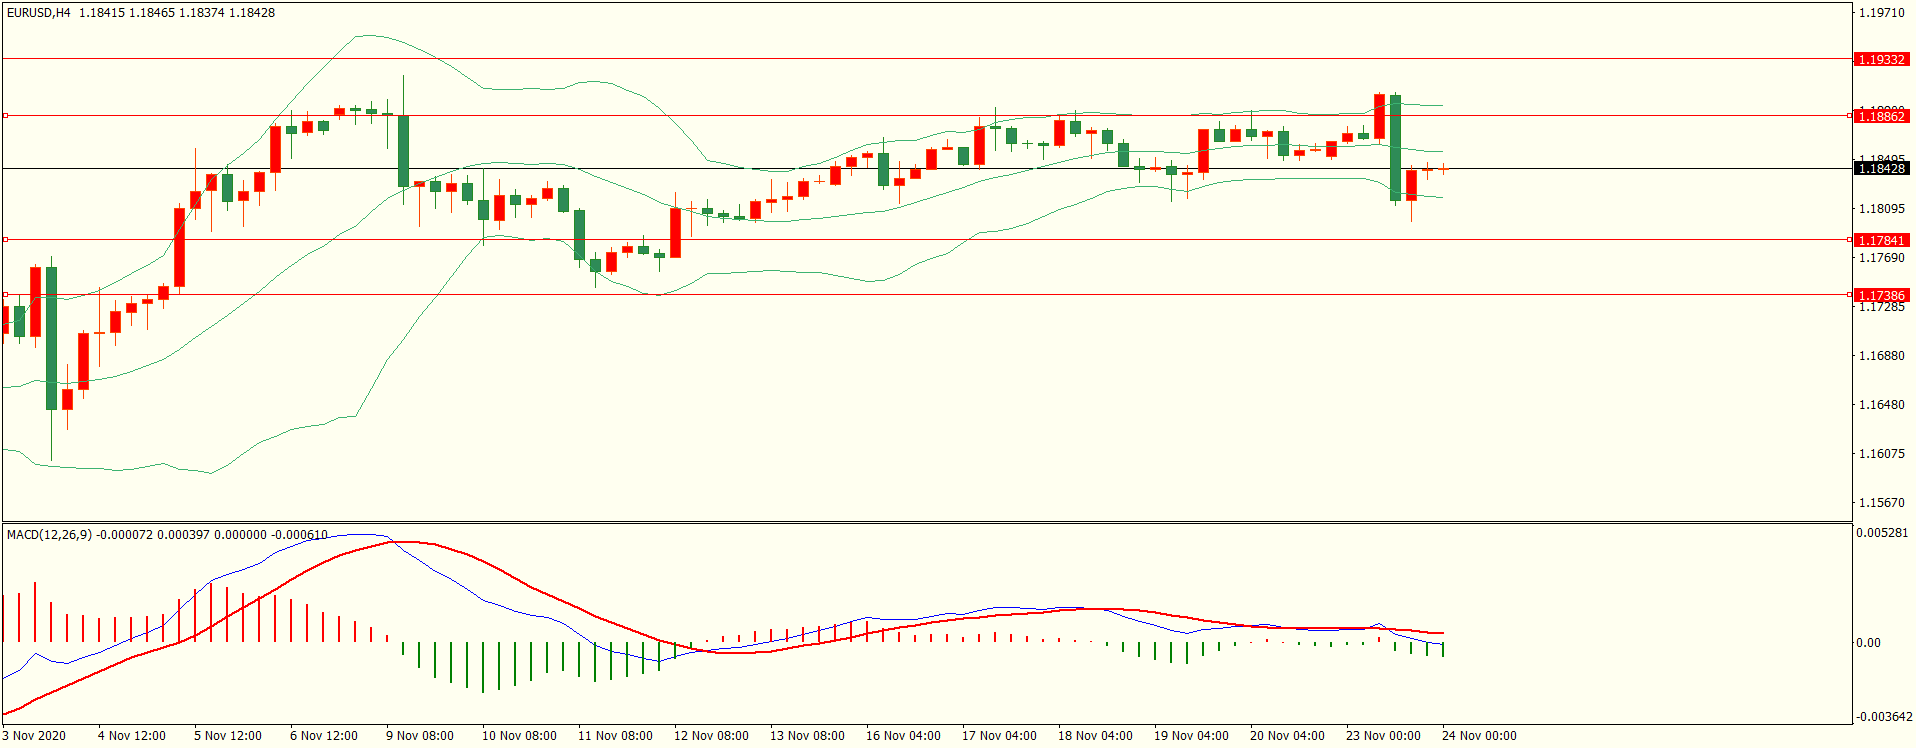This screenshot has height=748, width=1916.
Task: Select the red 1.18862 price label
Action: pos(1881,117)
